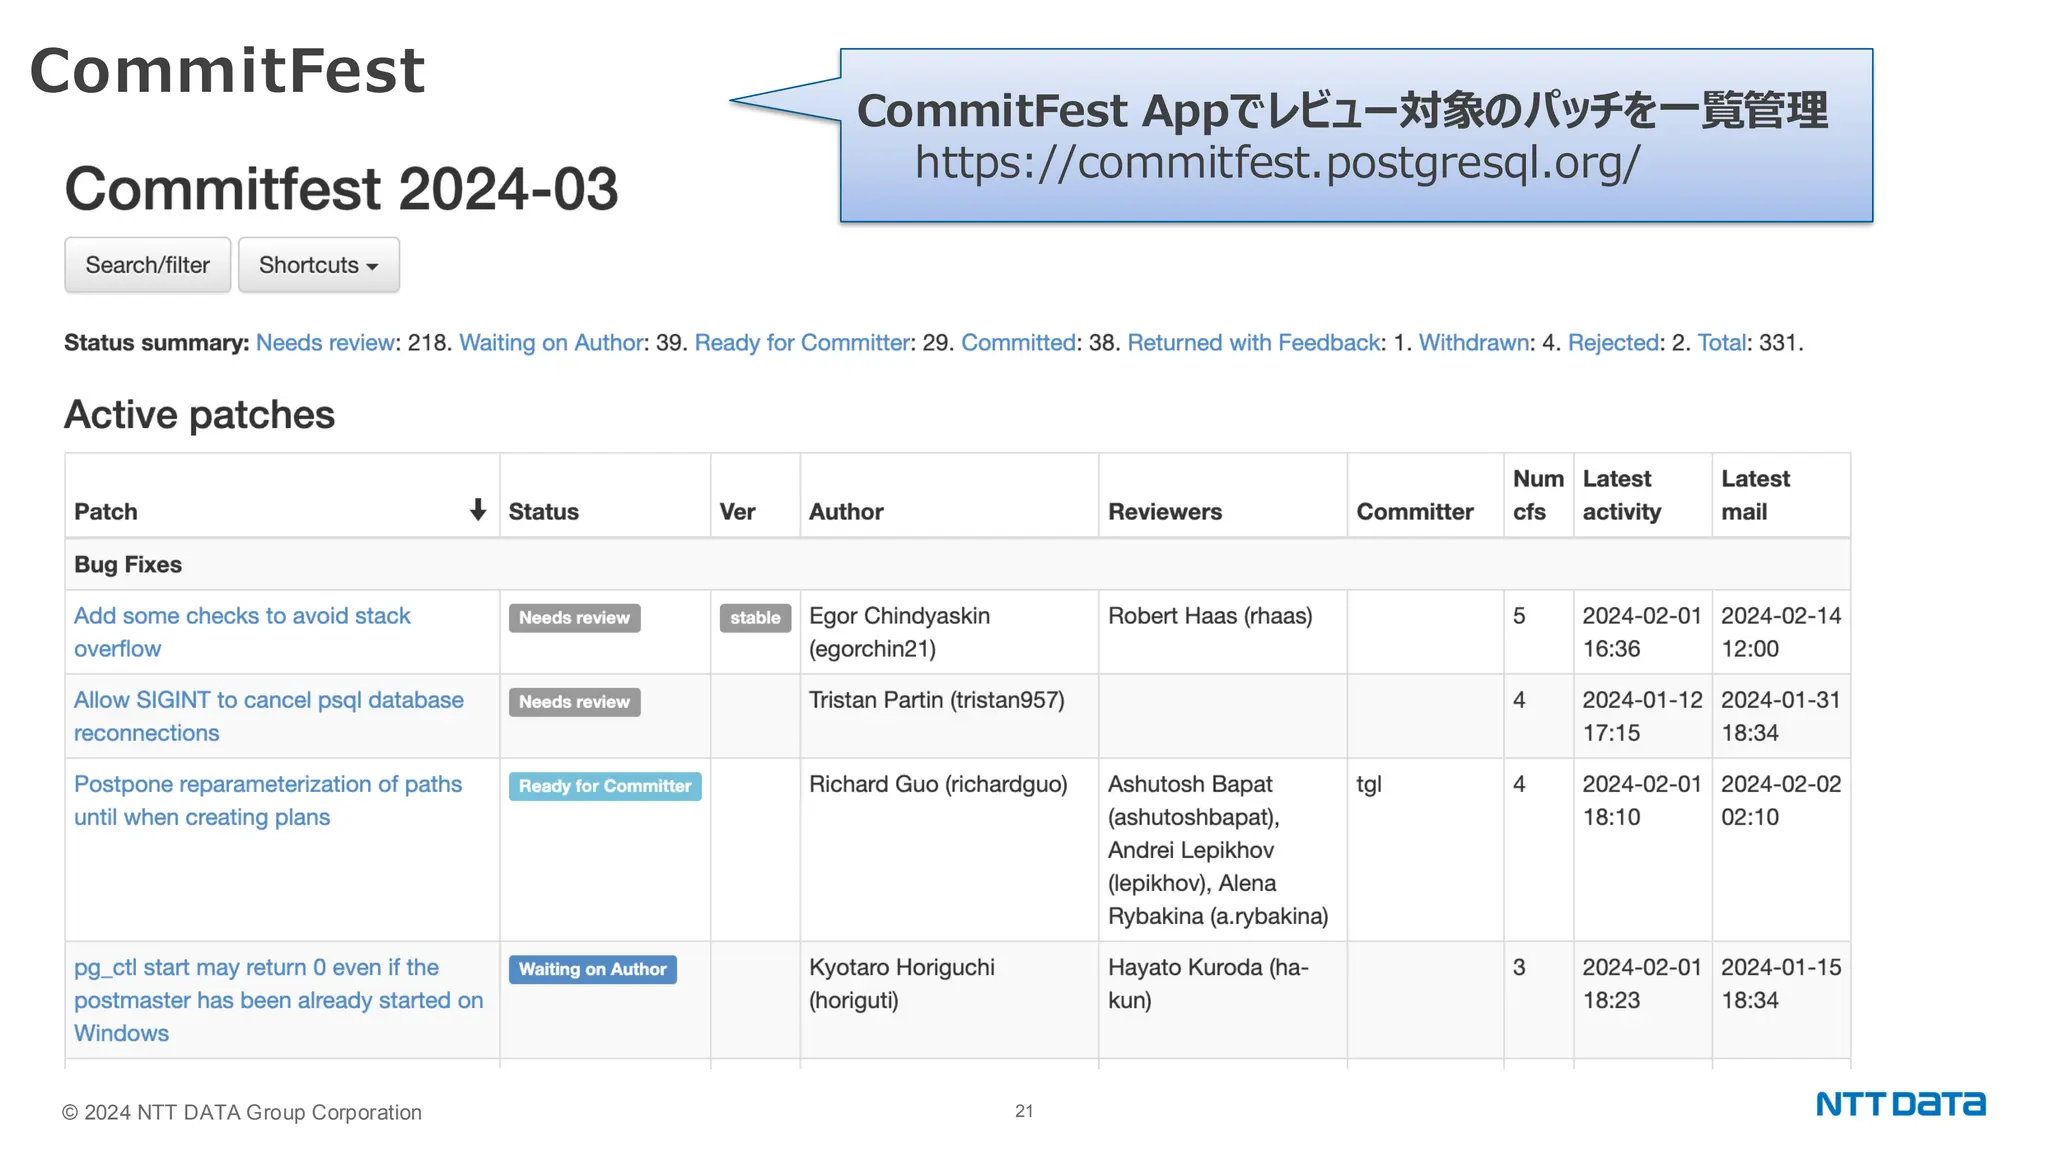Click the Search/filter button

148,265
